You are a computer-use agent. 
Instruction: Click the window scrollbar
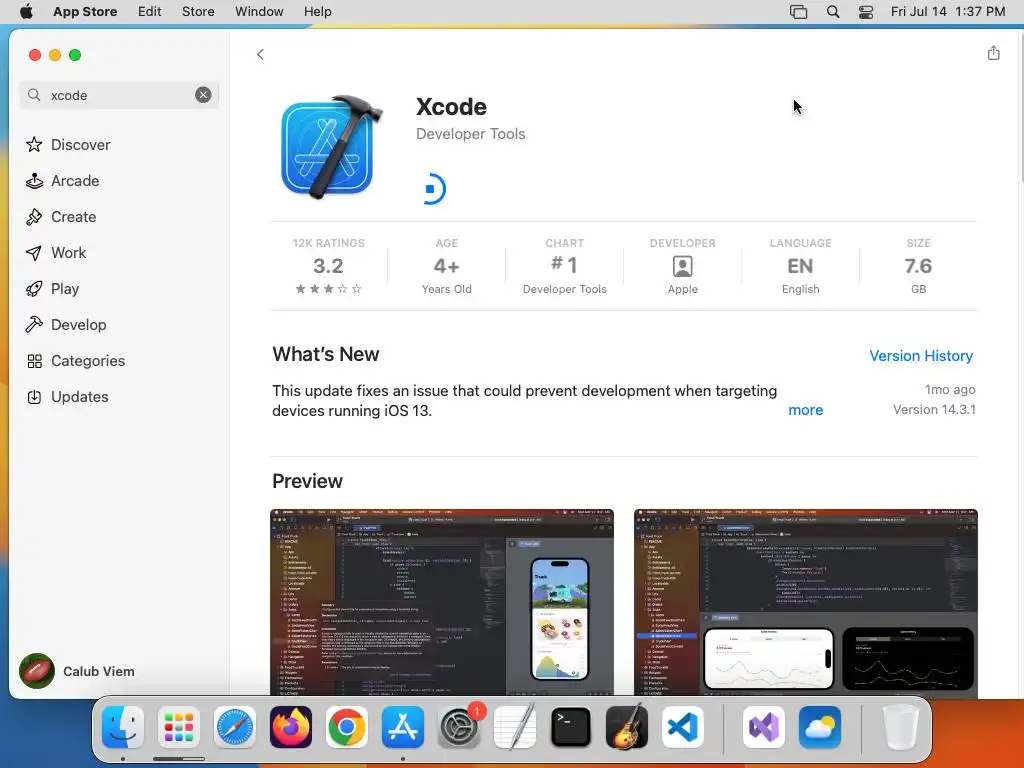tap(1020, 106)
